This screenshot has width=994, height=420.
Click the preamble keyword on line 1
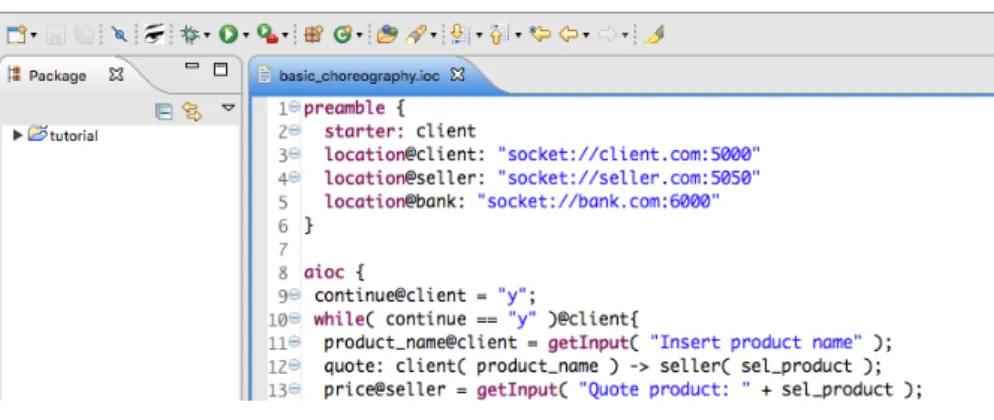point(344,108)
